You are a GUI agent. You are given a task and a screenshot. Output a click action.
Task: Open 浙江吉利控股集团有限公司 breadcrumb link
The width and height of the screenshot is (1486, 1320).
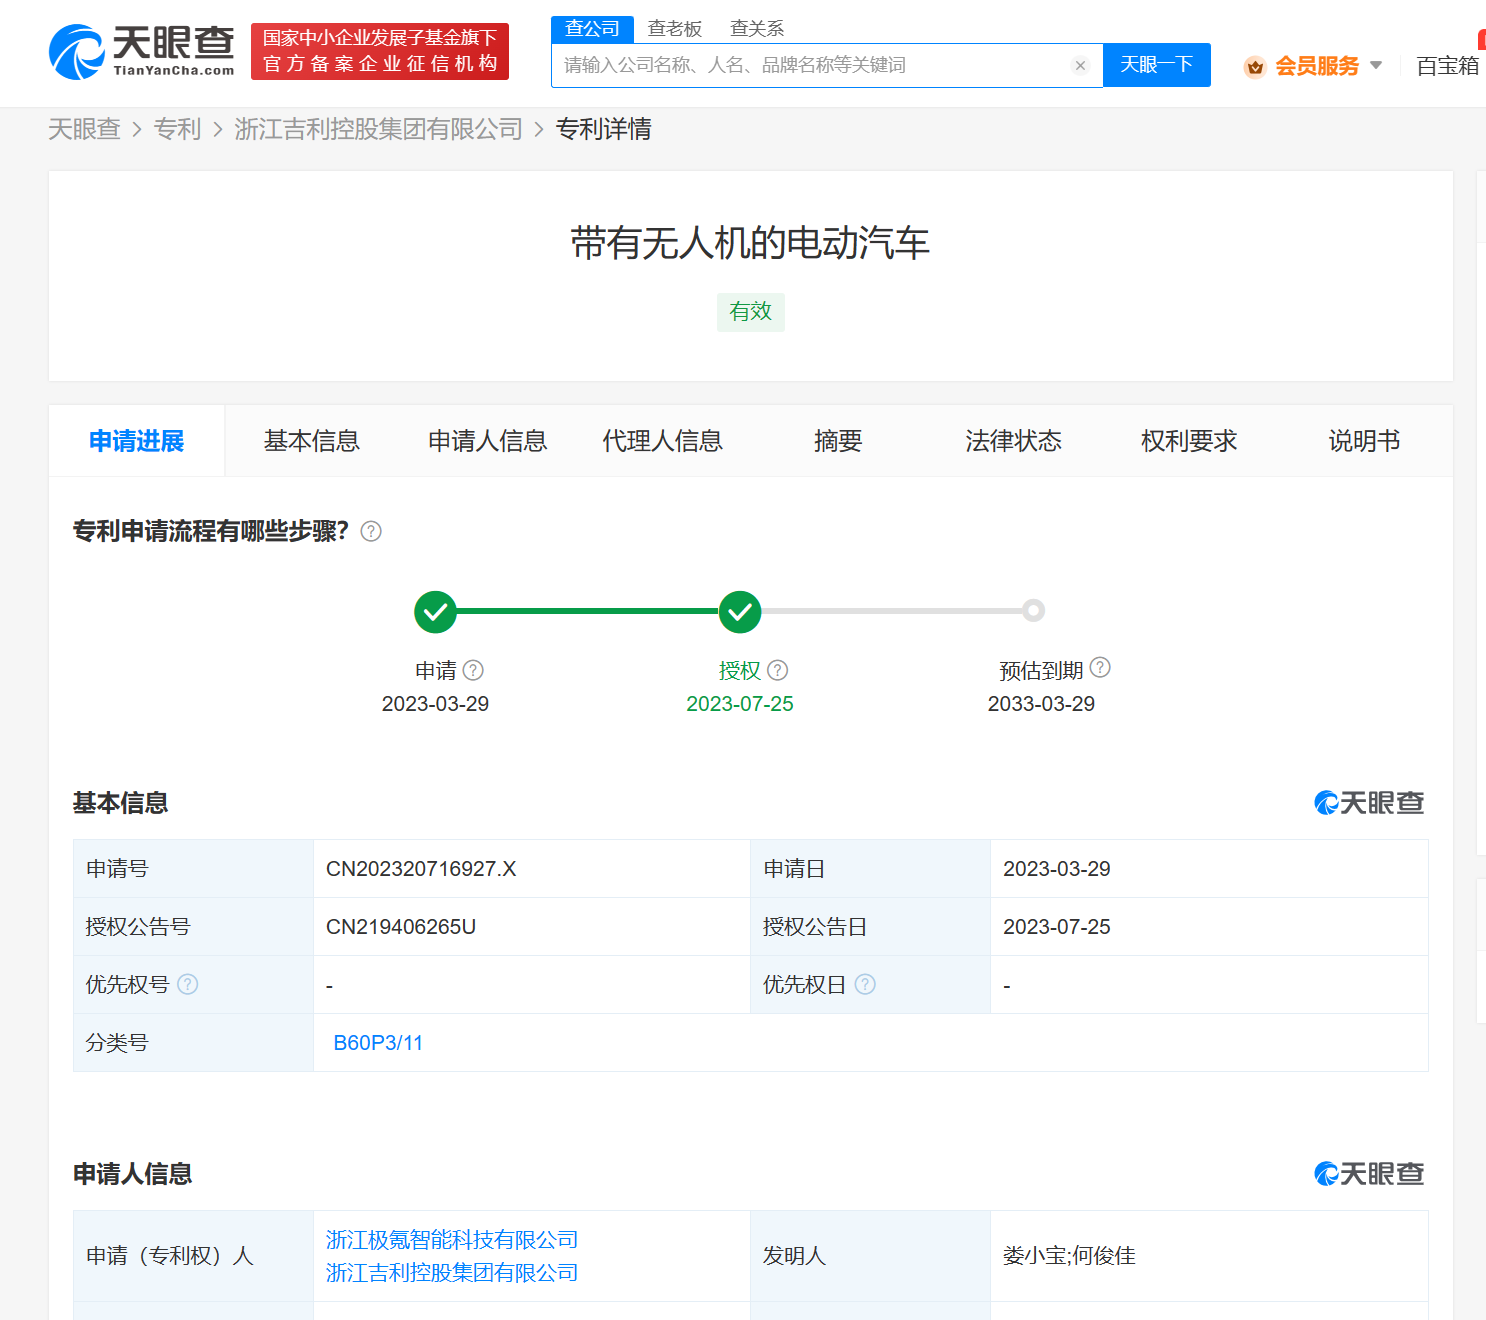(x=379, y=129)
